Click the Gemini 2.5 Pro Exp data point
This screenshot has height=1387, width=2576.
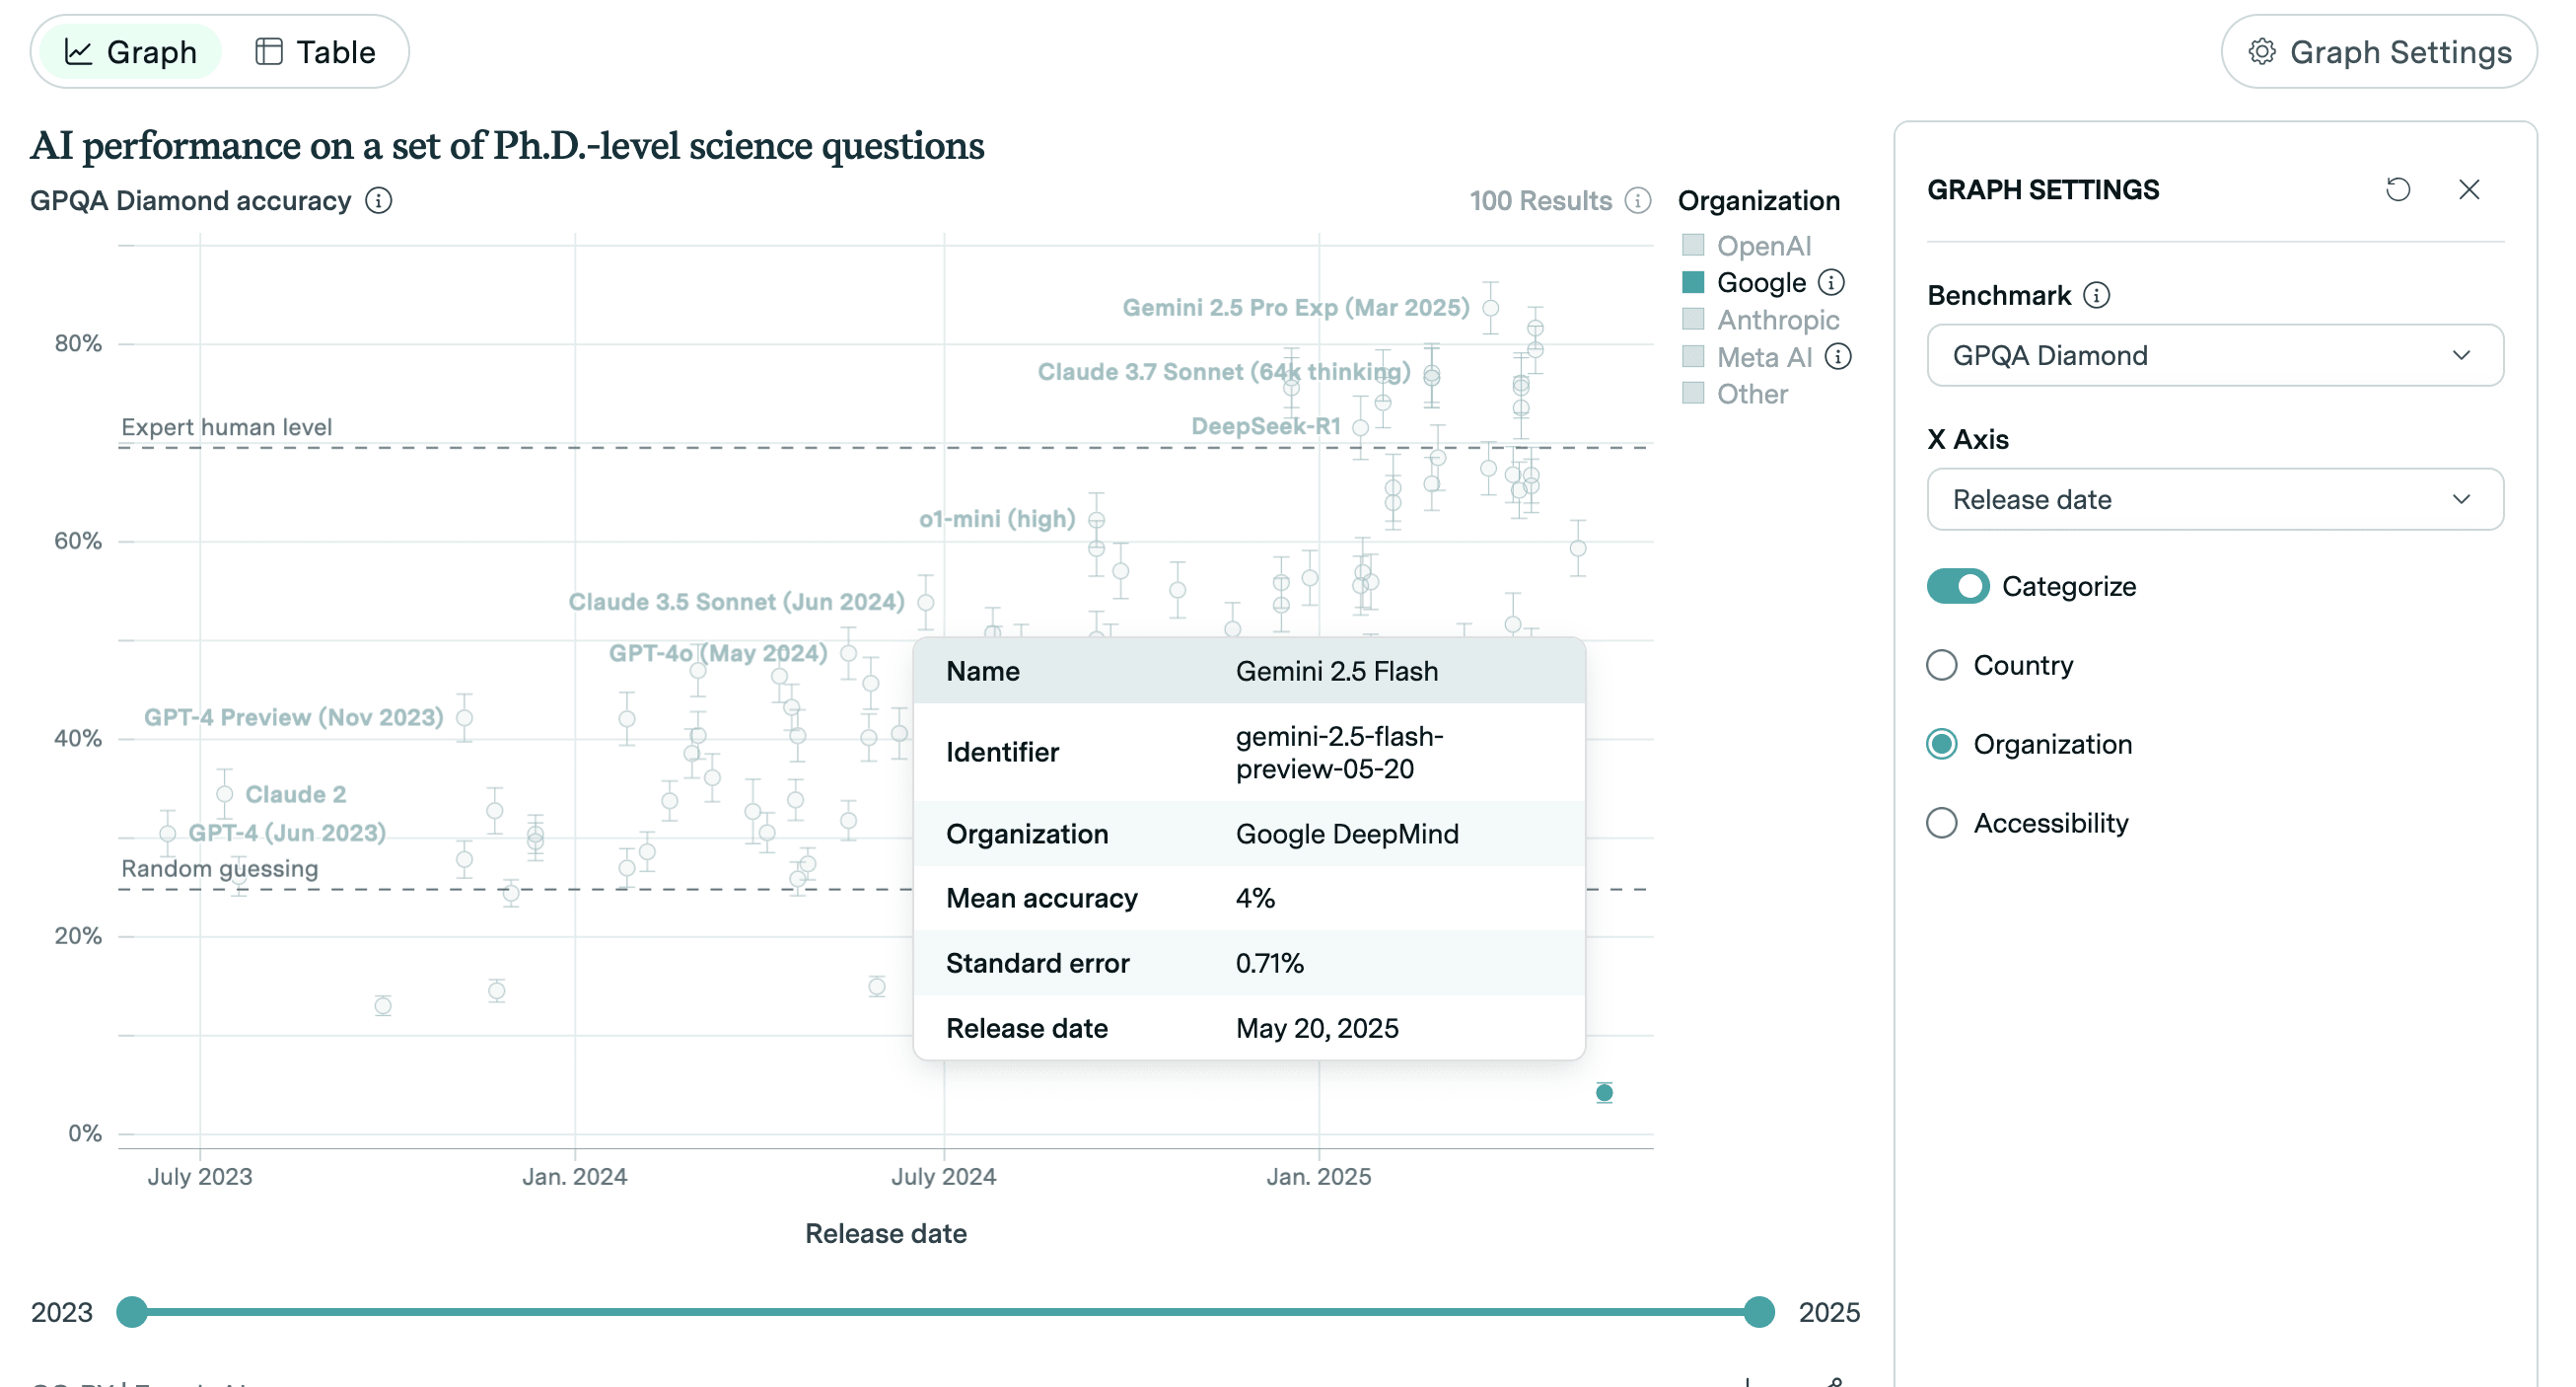point(1491,308)
